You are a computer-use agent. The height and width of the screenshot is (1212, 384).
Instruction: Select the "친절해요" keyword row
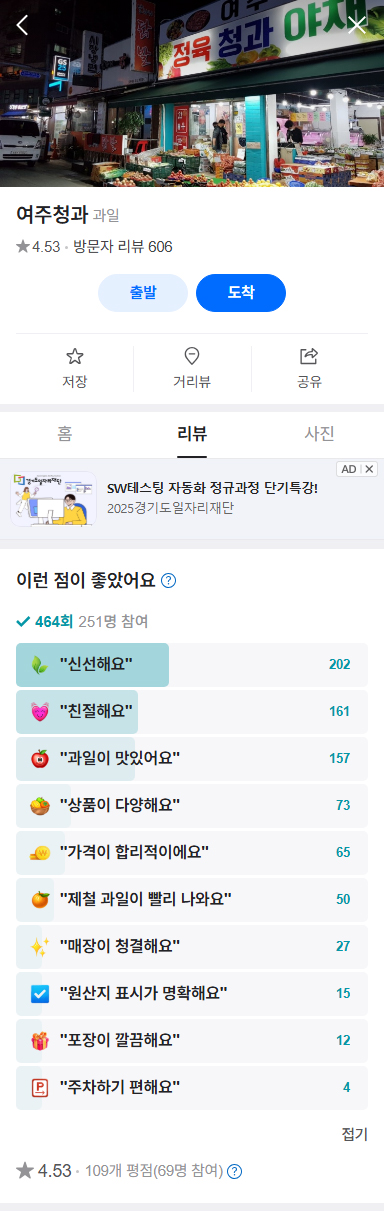(192, 712)
